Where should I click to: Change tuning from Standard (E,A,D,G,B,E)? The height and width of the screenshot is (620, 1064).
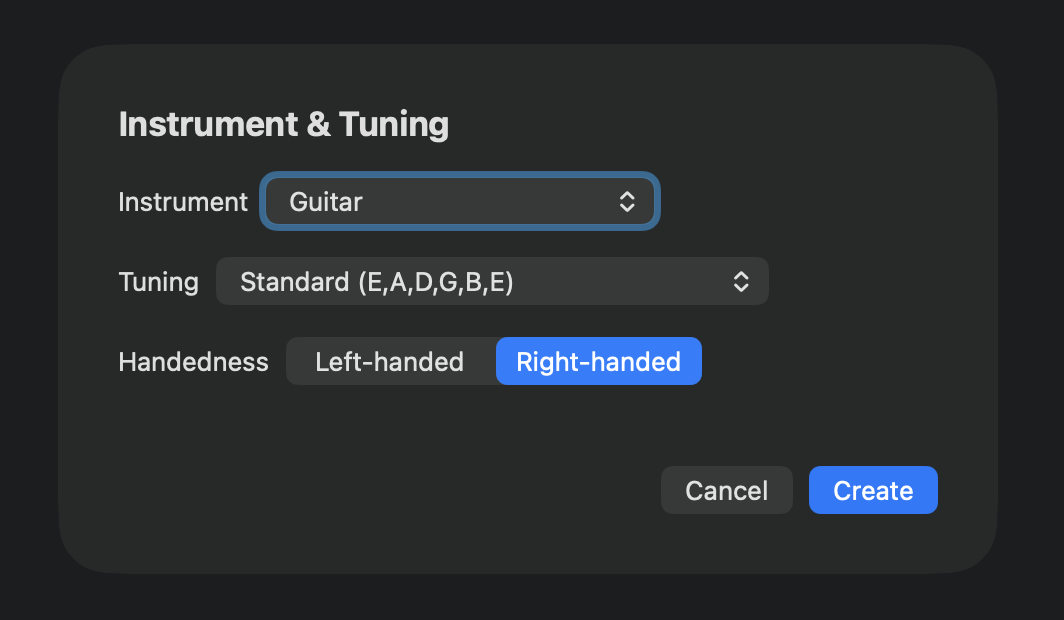pos(492,281)
